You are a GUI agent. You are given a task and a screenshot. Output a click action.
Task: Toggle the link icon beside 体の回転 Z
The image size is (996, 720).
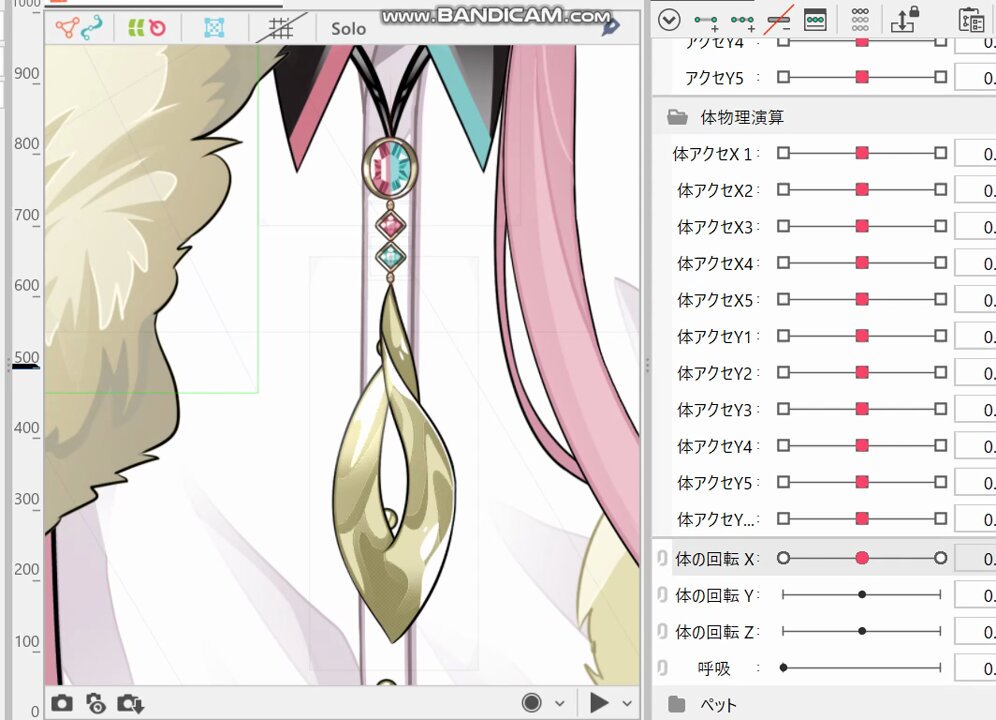tap(662, 631)
